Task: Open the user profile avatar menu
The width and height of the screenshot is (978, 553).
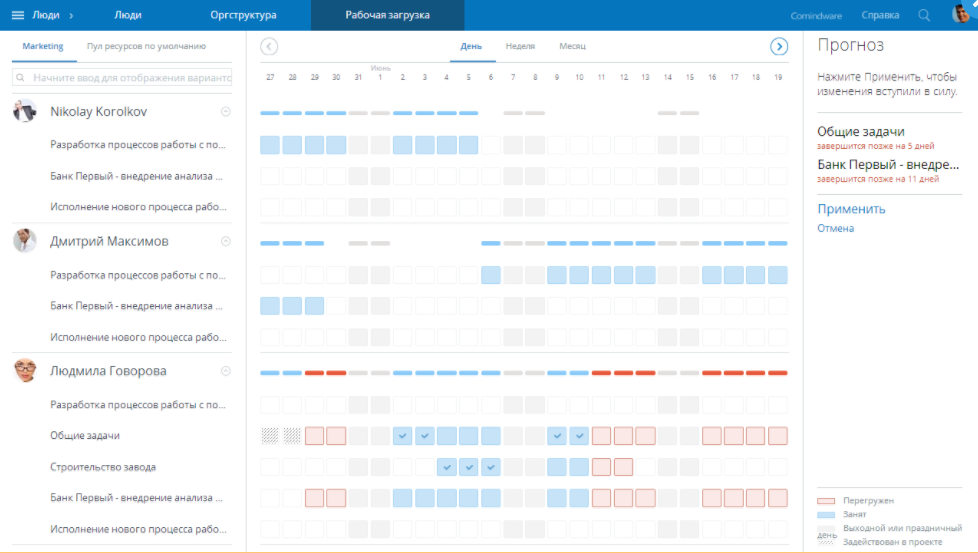Action: pos(959,15)
